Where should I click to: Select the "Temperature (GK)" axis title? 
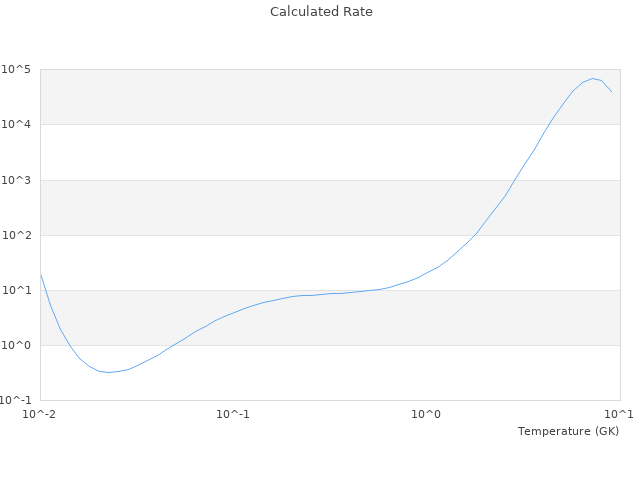coord(568,431)
